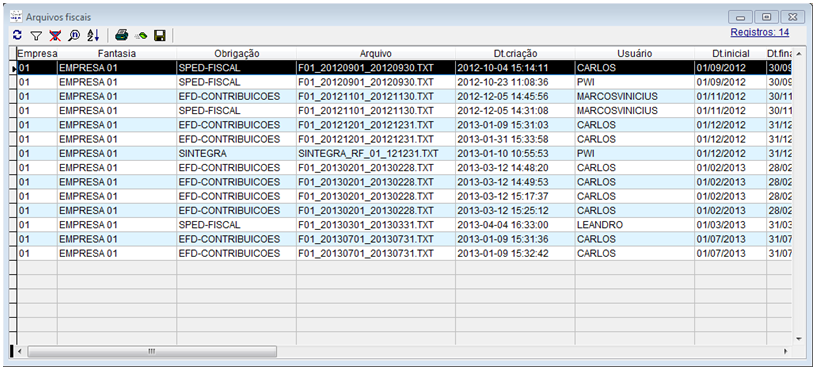This screenshot has width=815, height=370.
Task: Click date 2013-03-12 15:25:12
Action: [515, 210]
